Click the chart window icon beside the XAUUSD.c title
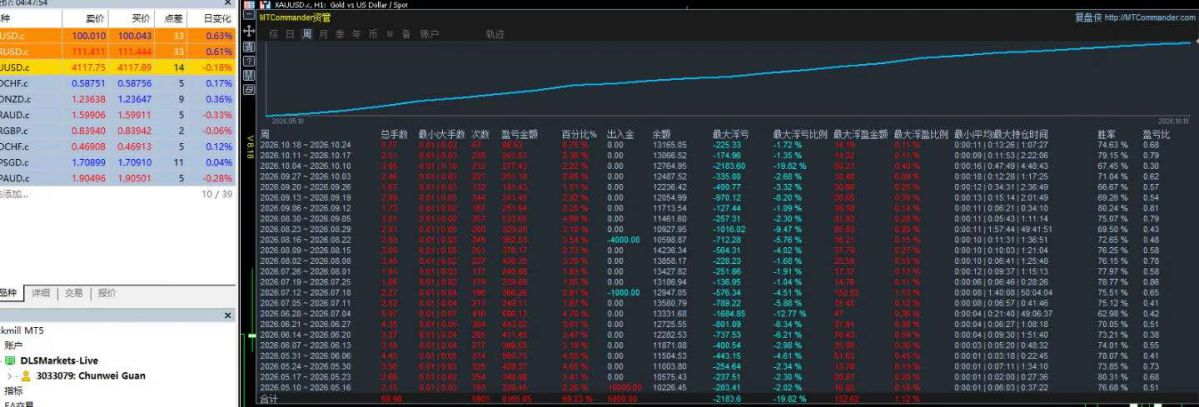The height and width of the screenshot is (407, 1199). click(267, 5)
